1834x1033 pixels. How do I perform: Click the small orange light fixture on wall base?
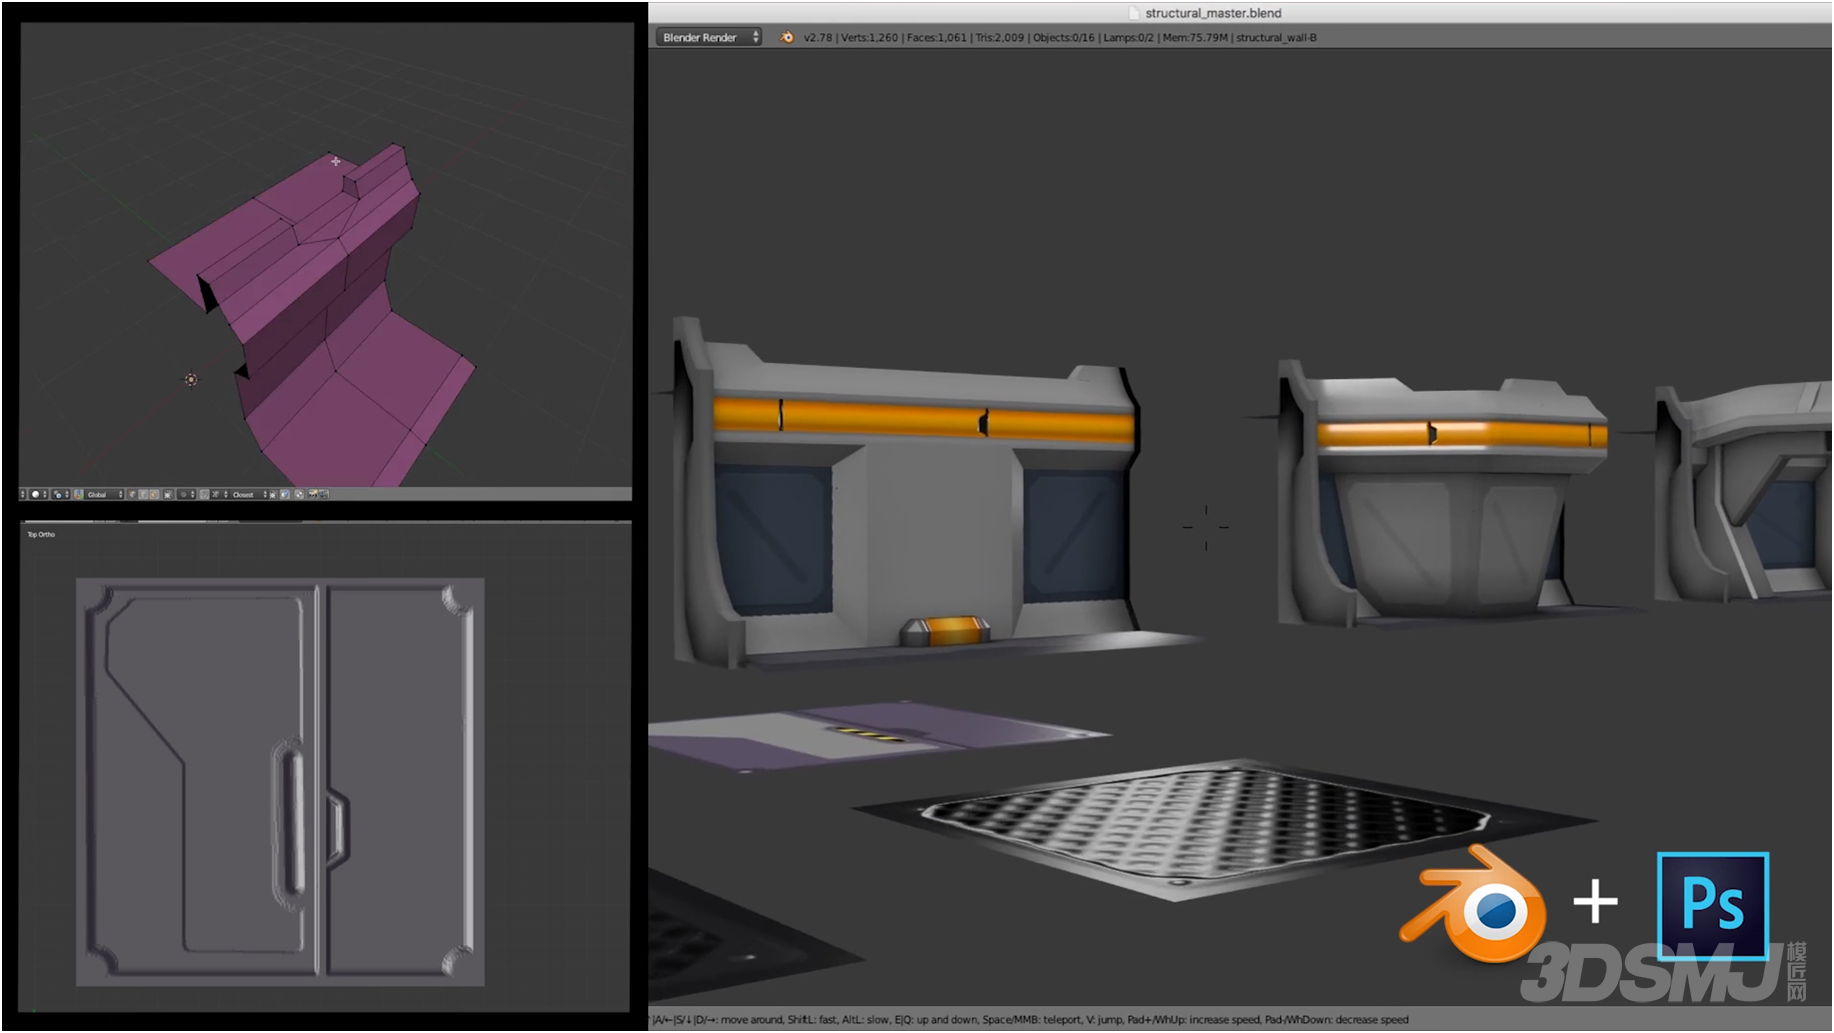coord(946,631)
